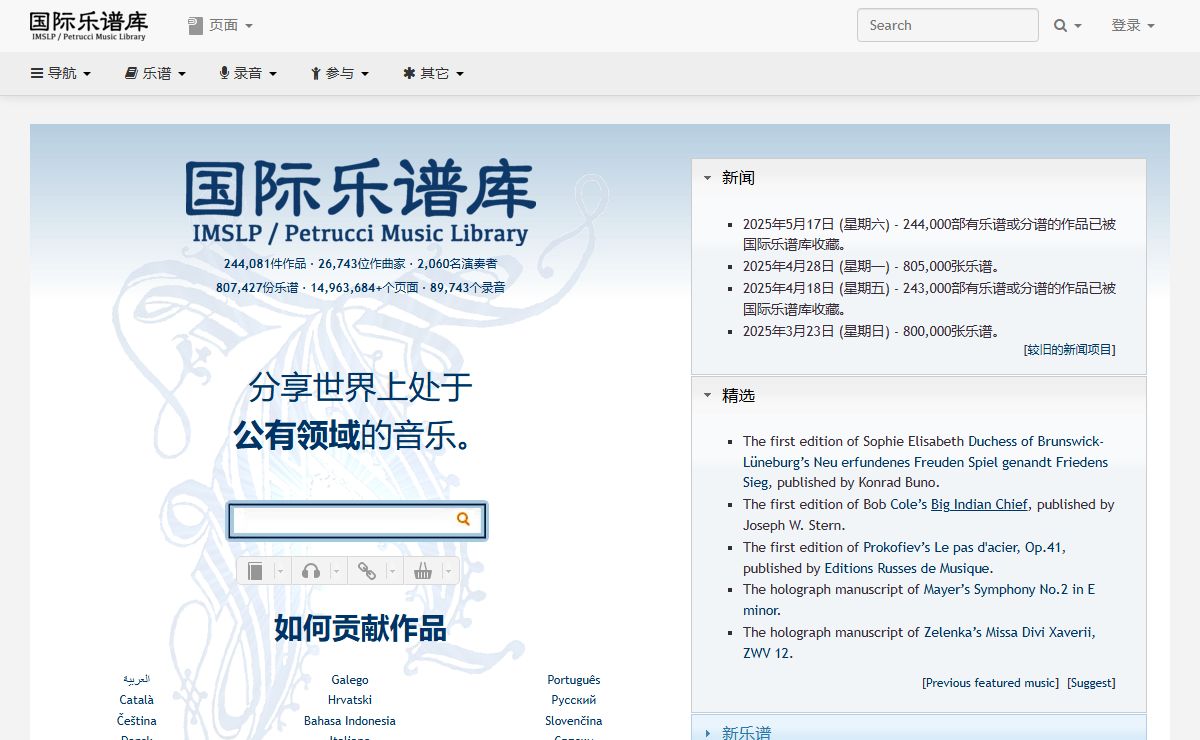Open the 乐谱 scores menu

click(155, 73)
